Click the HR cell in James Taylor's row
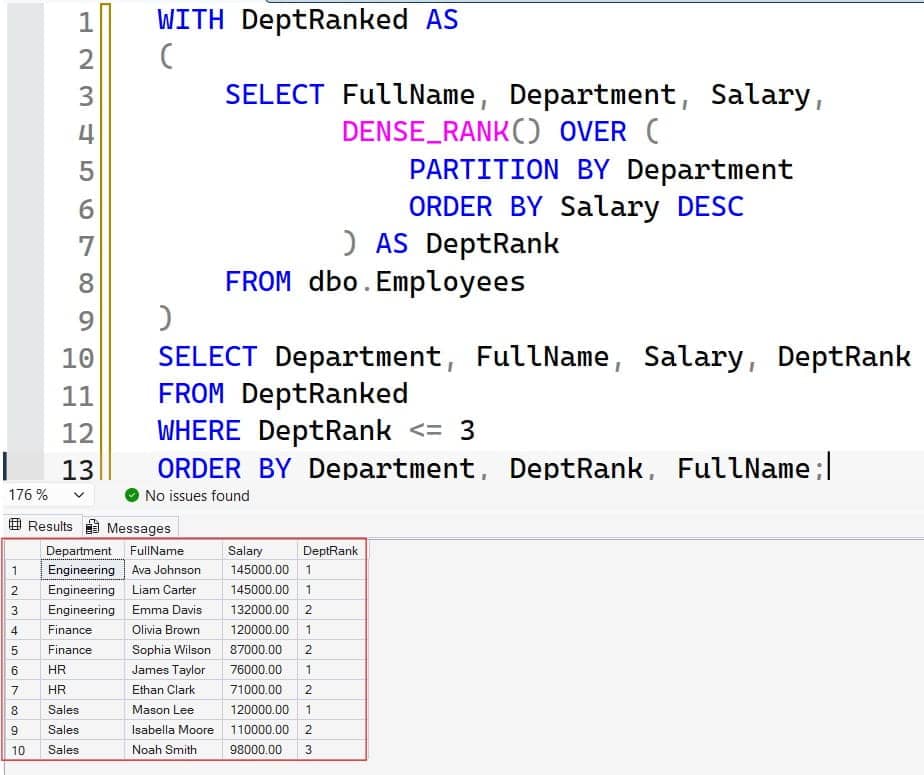Screen dimensions: 924x775 [x=82, y=670]
